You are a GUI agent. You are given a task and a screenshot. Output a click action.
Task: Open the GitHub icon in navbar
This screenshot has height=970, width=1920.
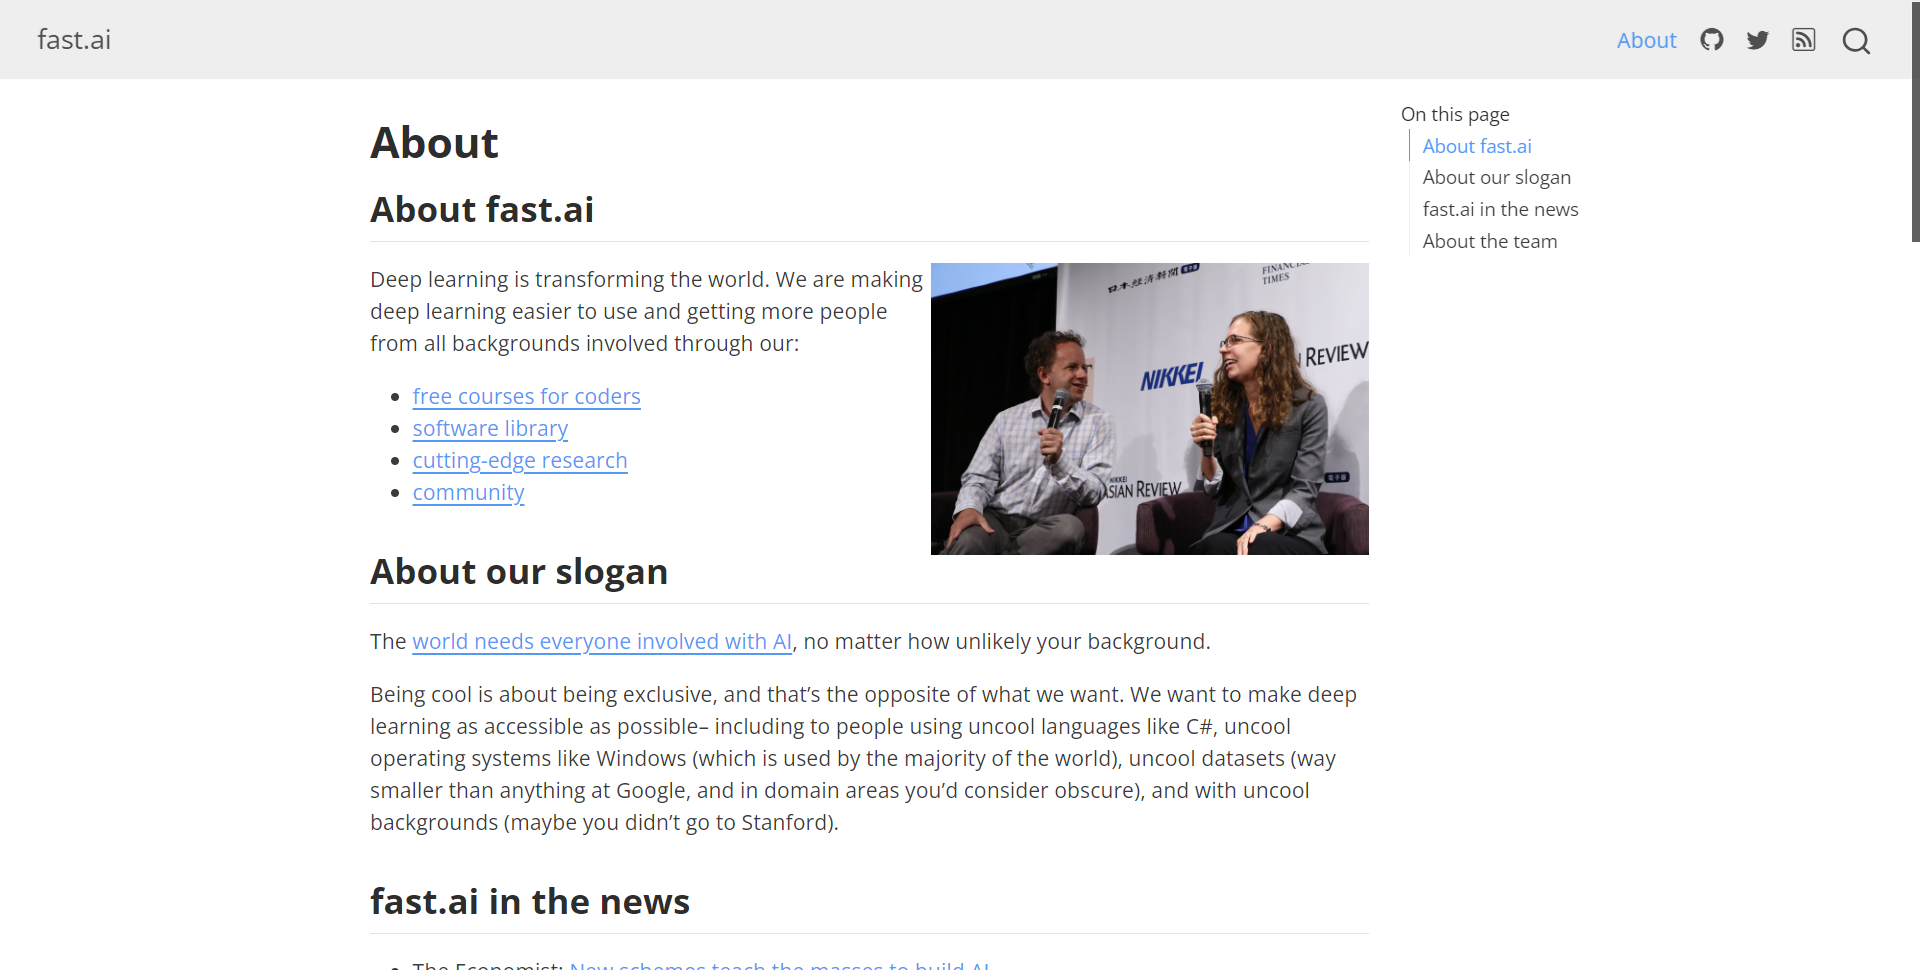click(x=1711, y=40)
